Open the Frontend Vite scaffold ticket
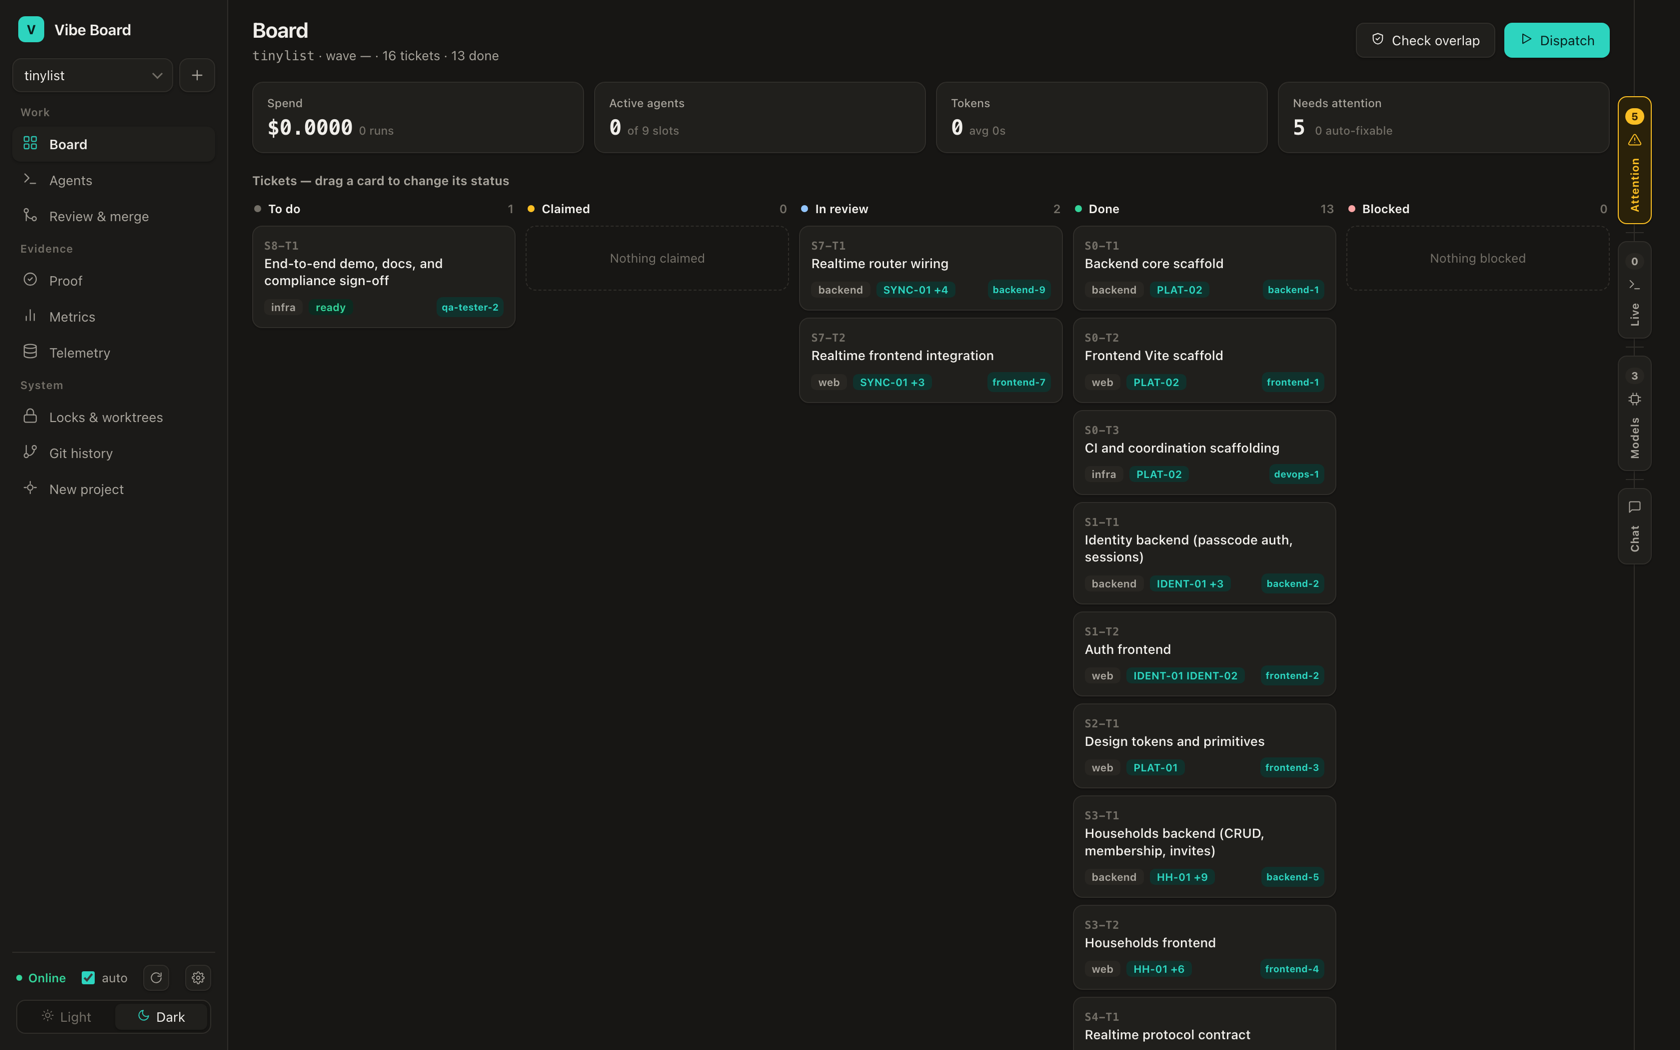The height and width of the screenshot is (1050, 1680). tap(1204, 360)
